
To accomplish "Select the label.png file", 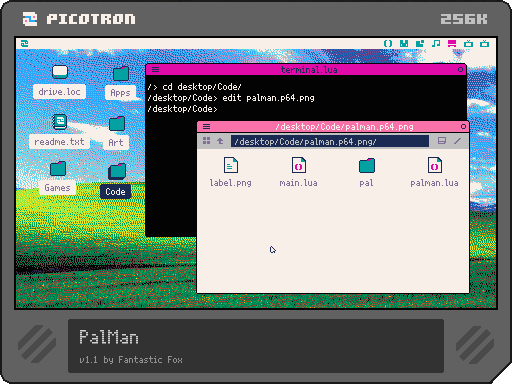I will [x=231, y=172].
